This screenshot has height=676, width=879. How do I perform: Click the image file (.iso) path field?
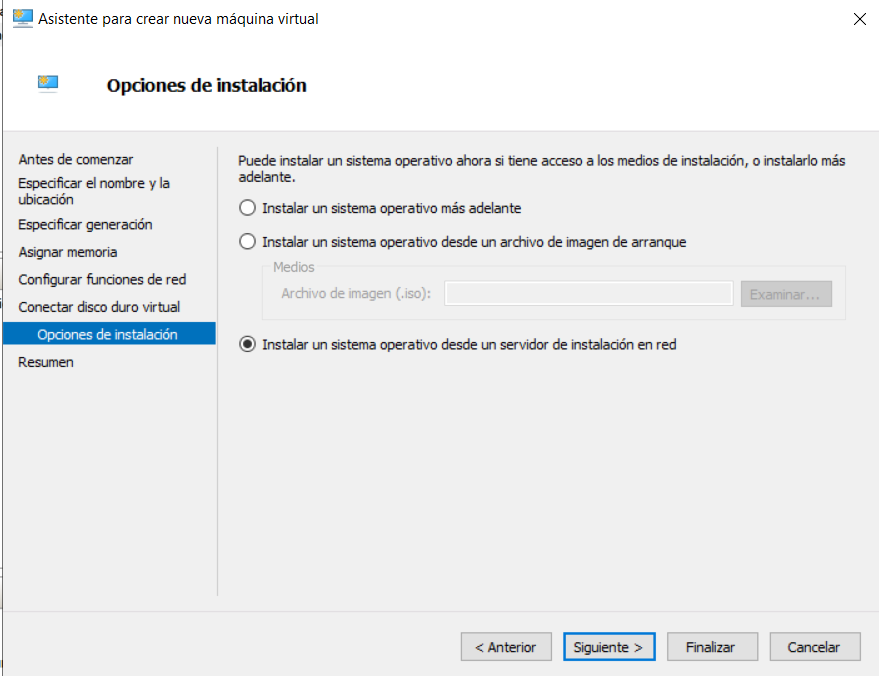click(589, 293)
